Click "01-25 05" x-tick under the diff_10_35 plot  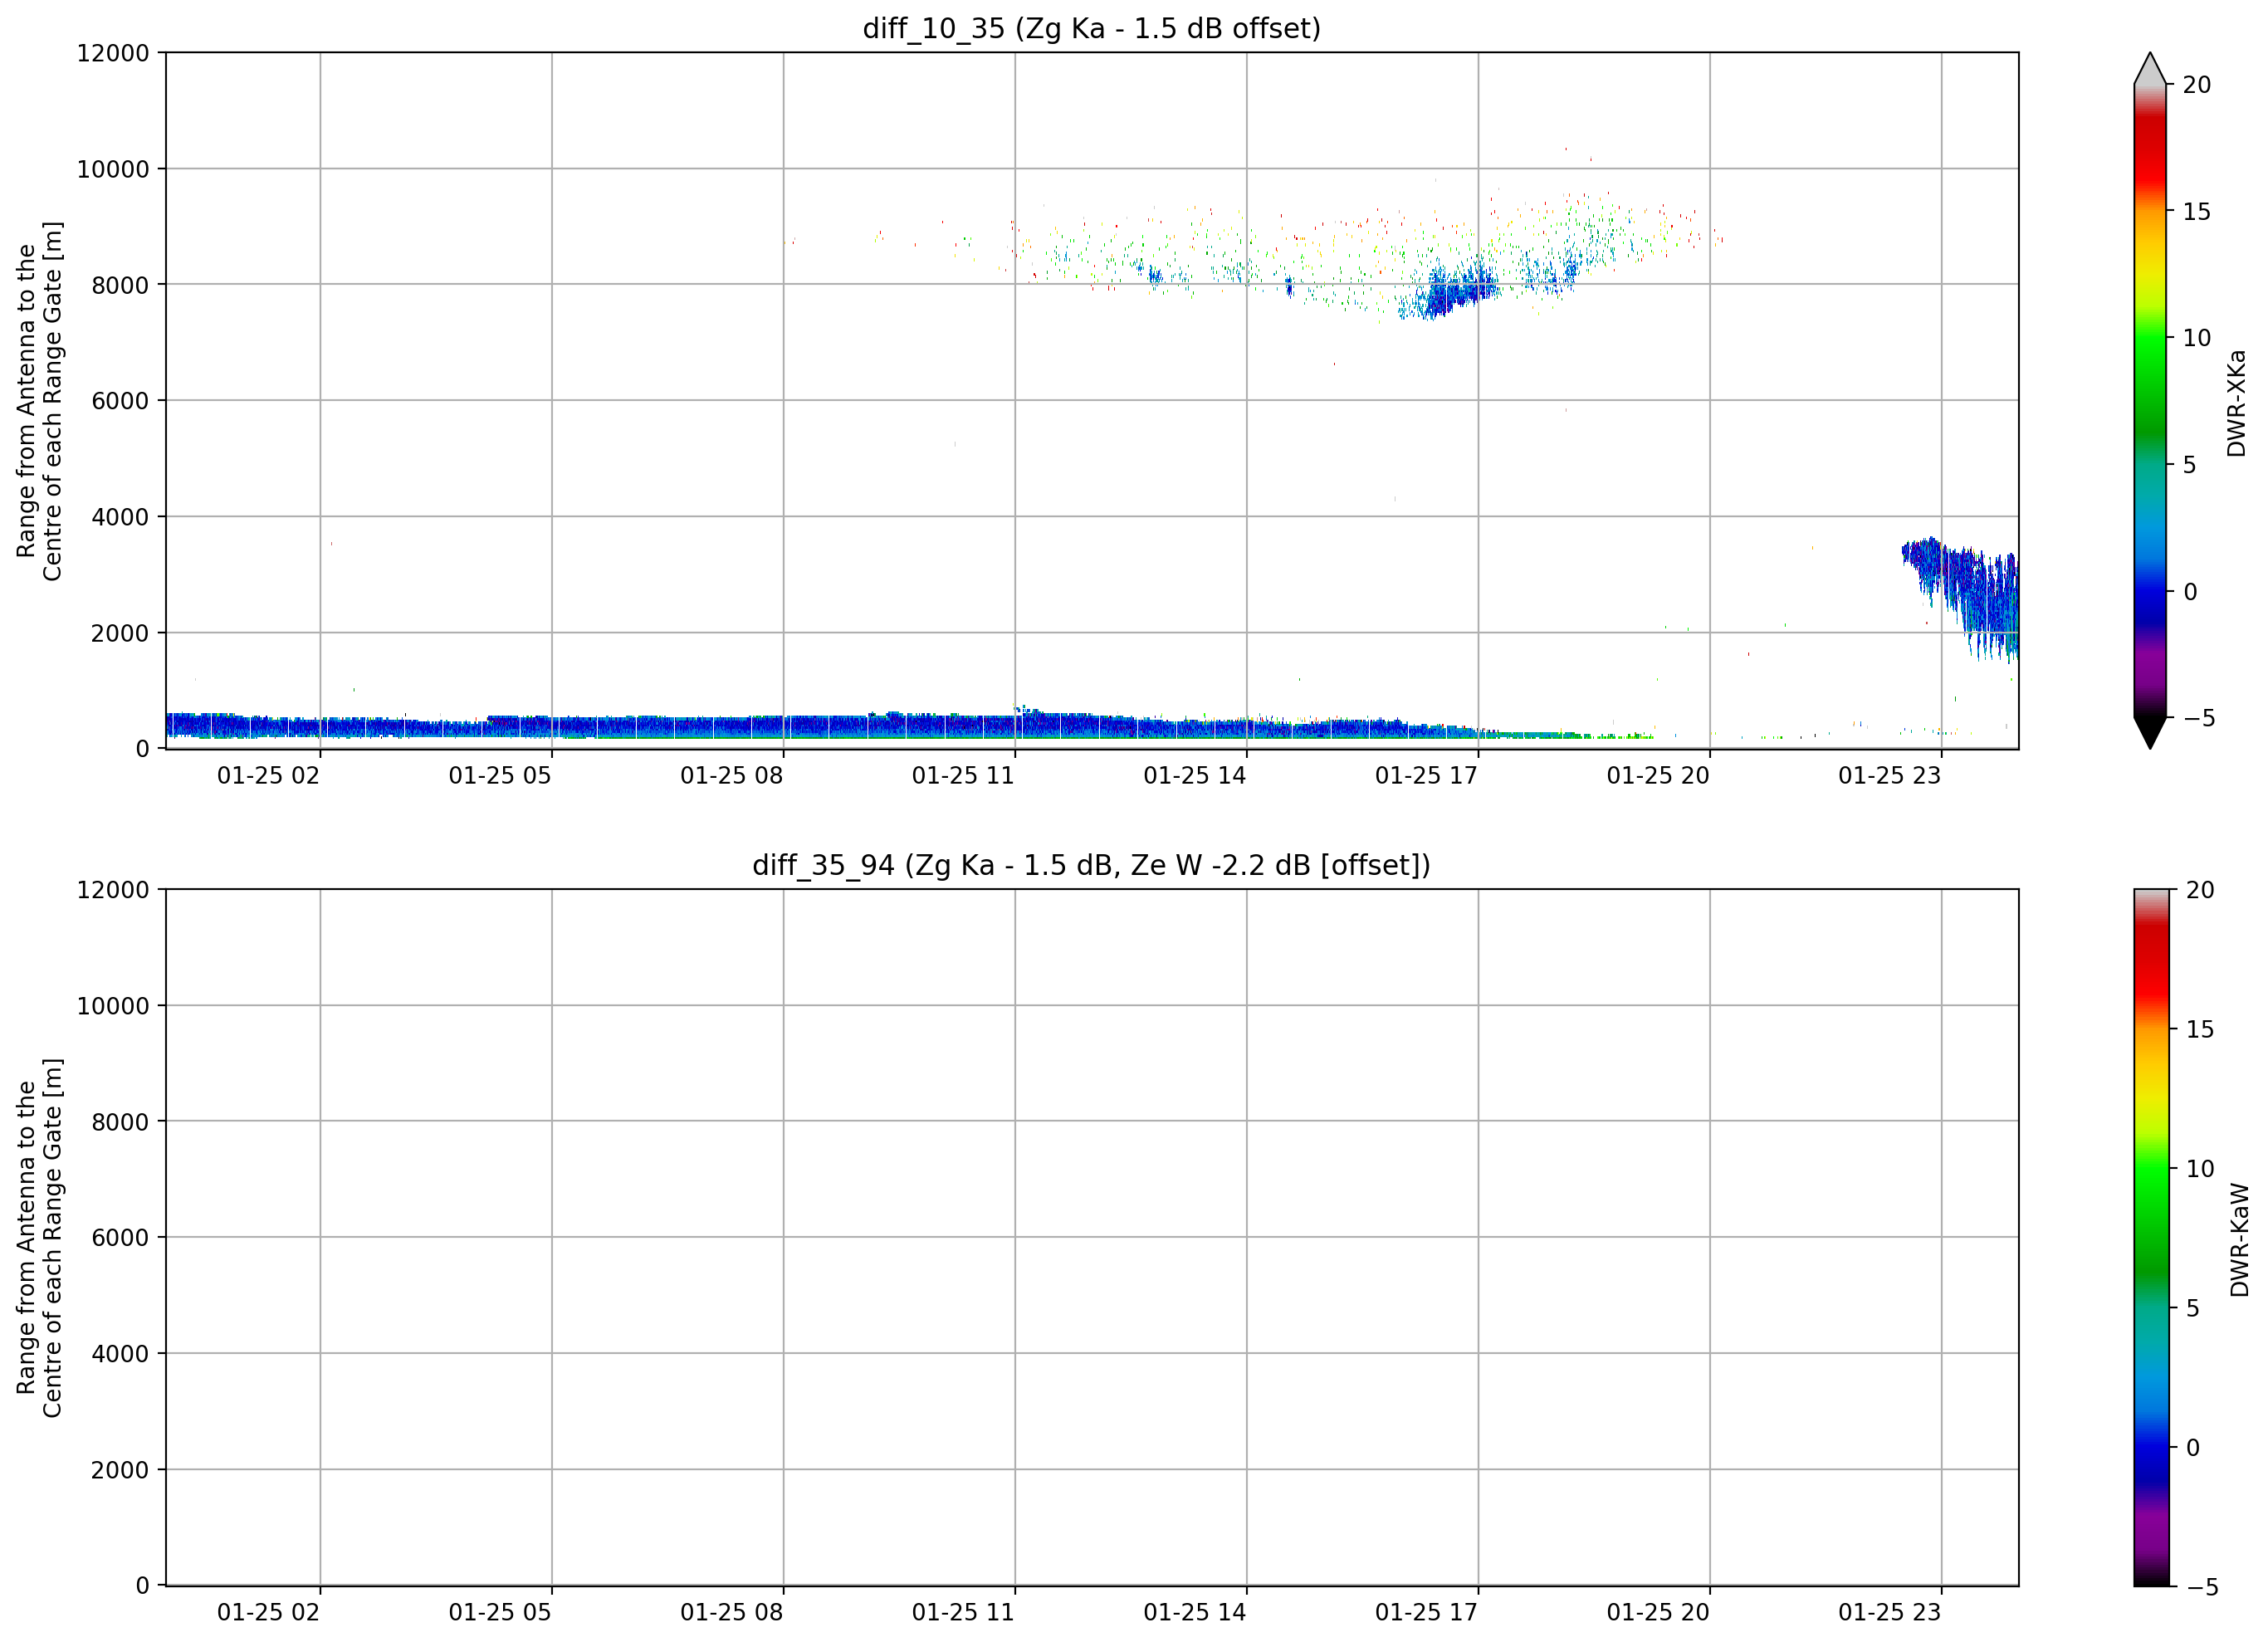[x=500, y=776]
